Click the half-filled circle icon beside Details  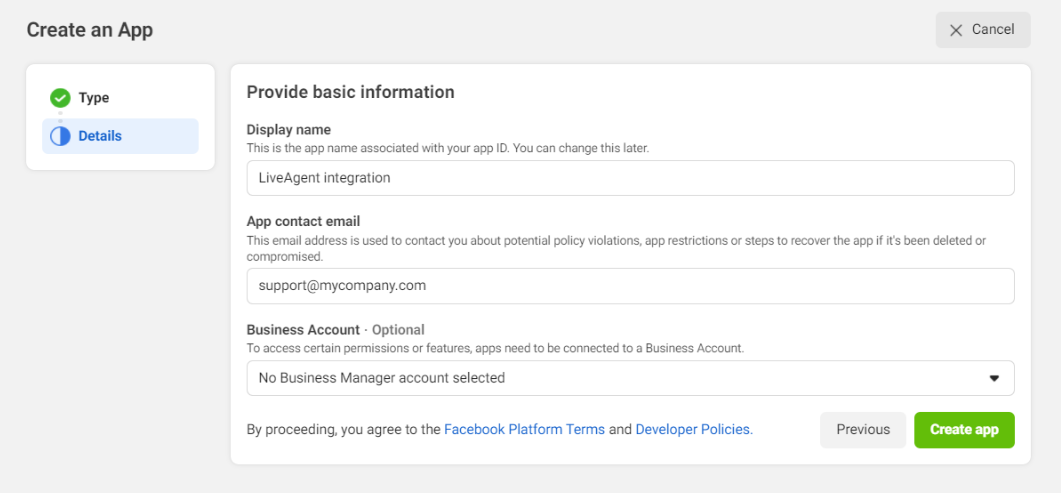60,136
